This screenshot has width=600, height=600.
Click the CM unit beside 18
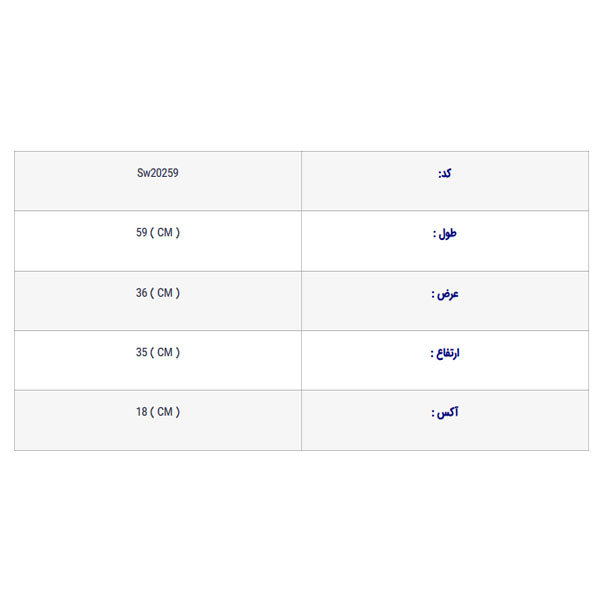(165, 412)
